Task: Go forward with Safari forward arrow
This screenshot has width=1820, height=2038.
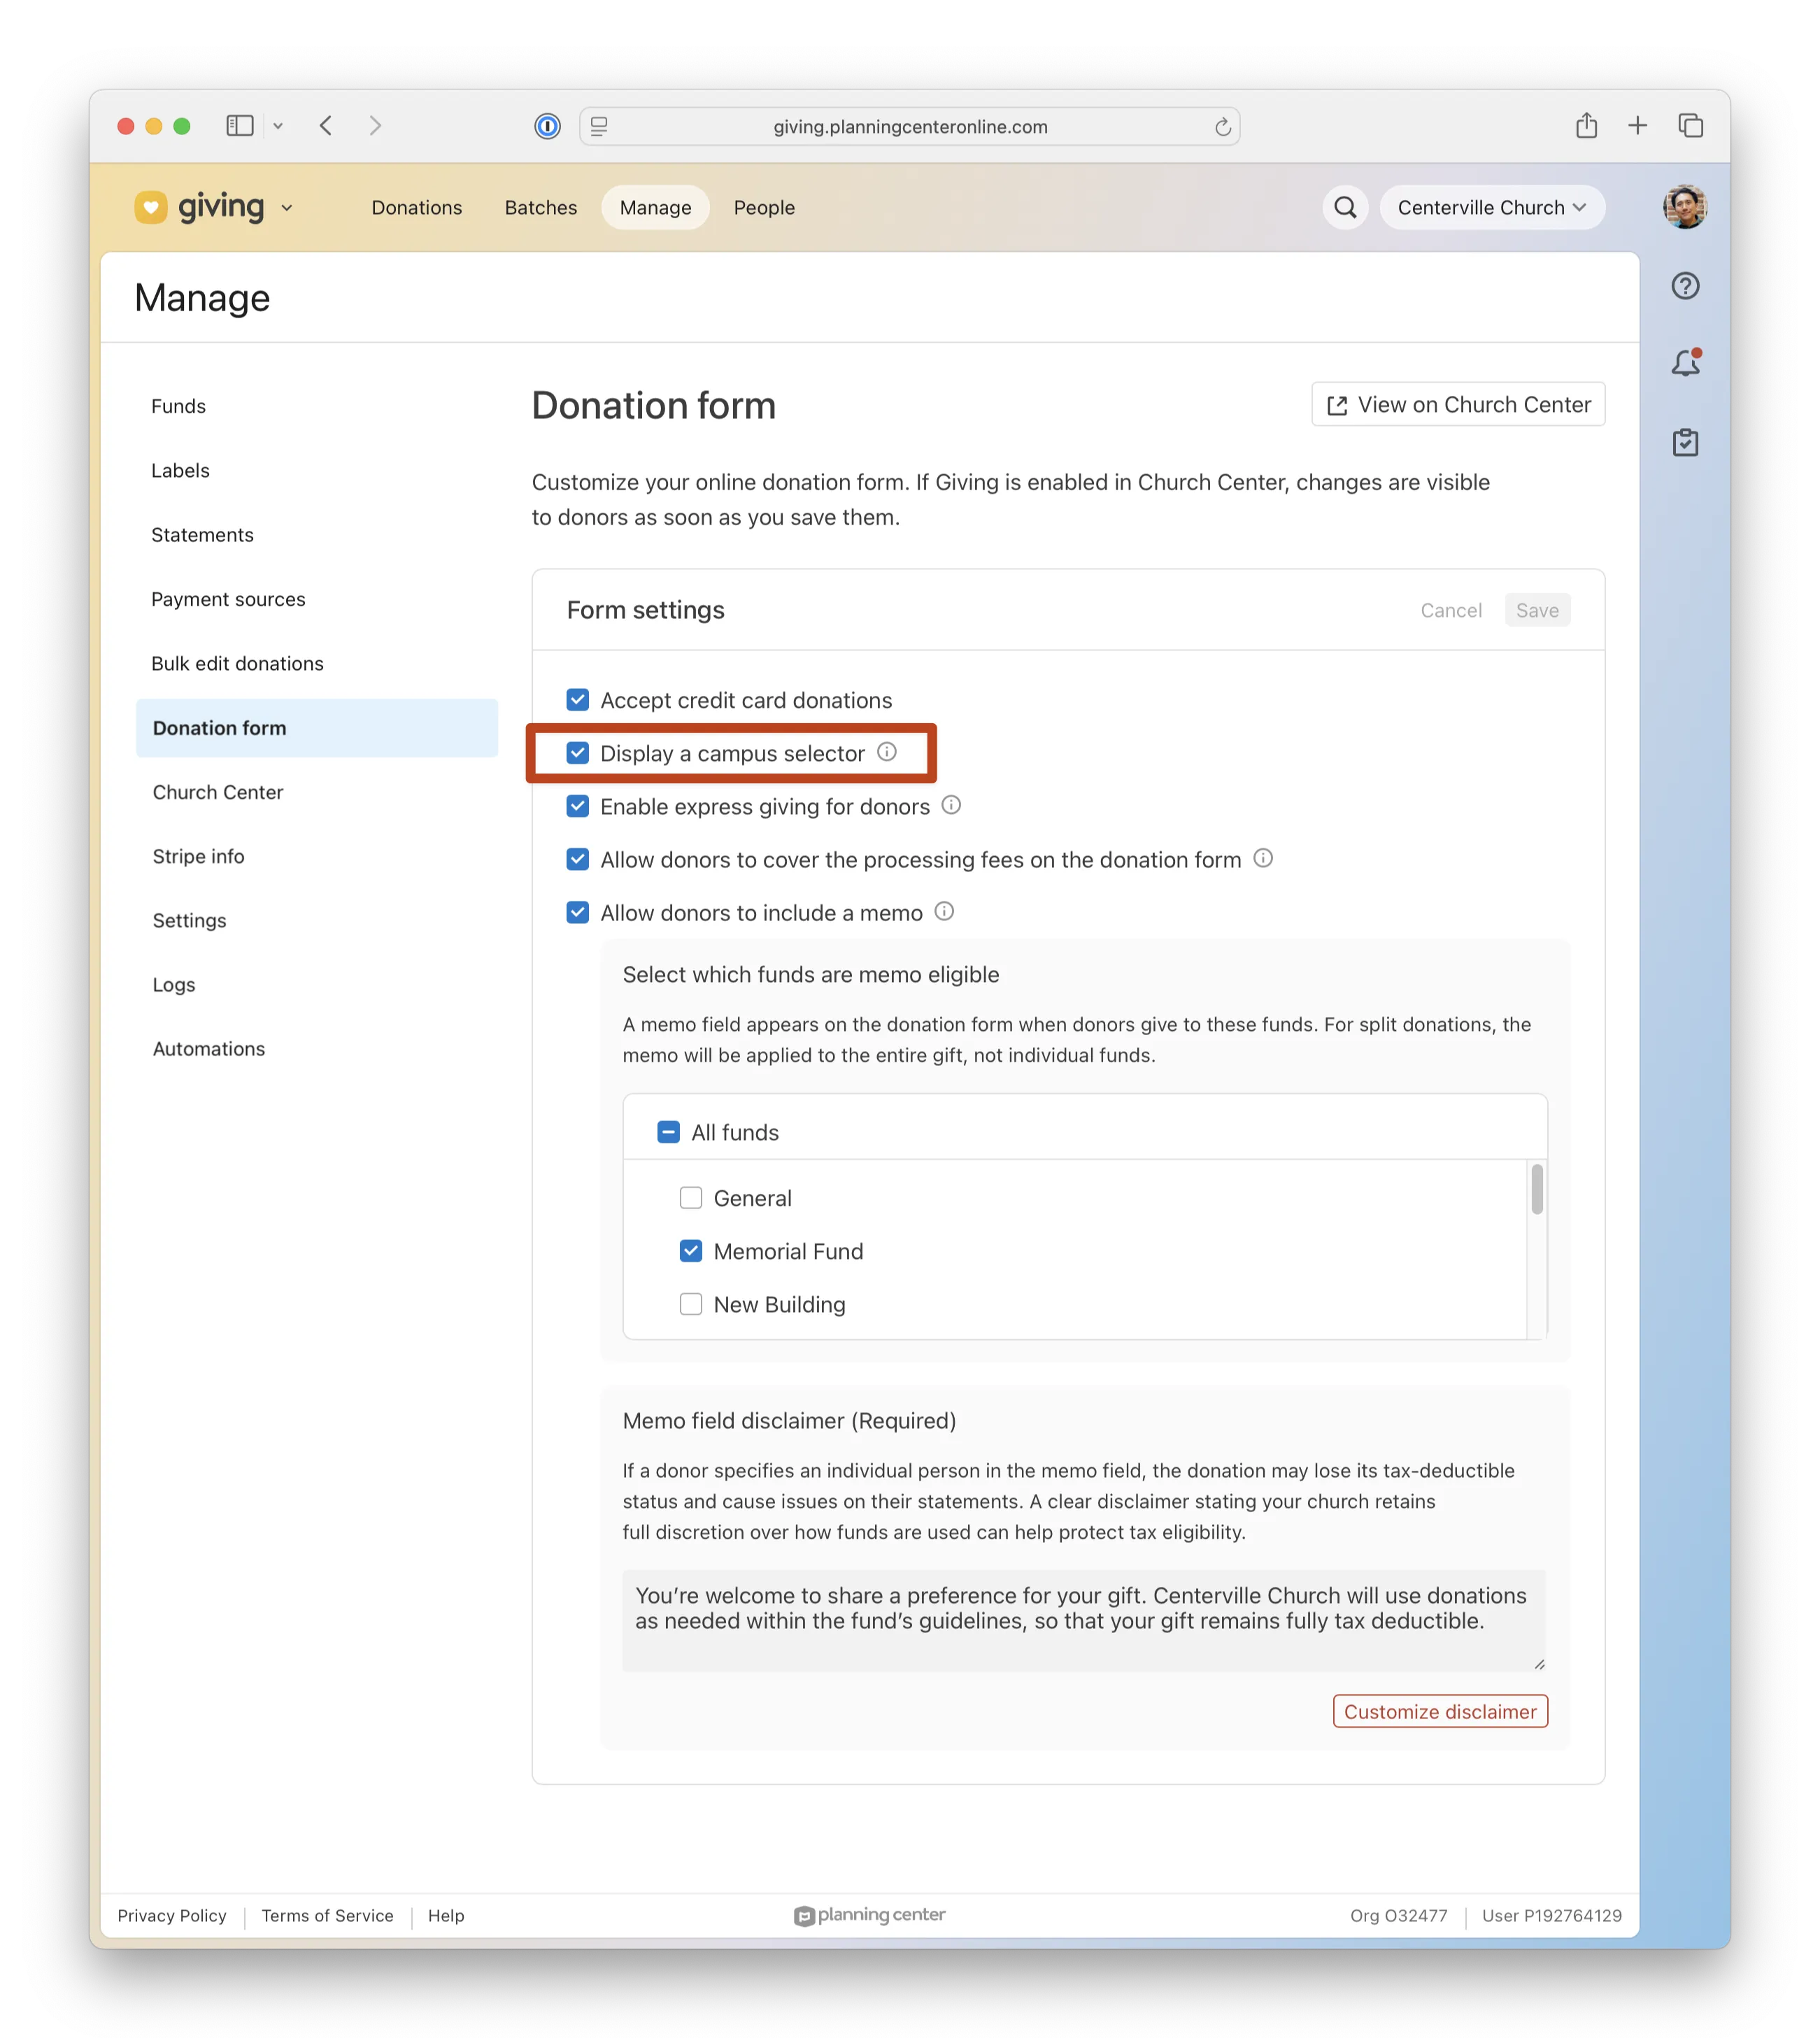Action: tap(375, 125)
